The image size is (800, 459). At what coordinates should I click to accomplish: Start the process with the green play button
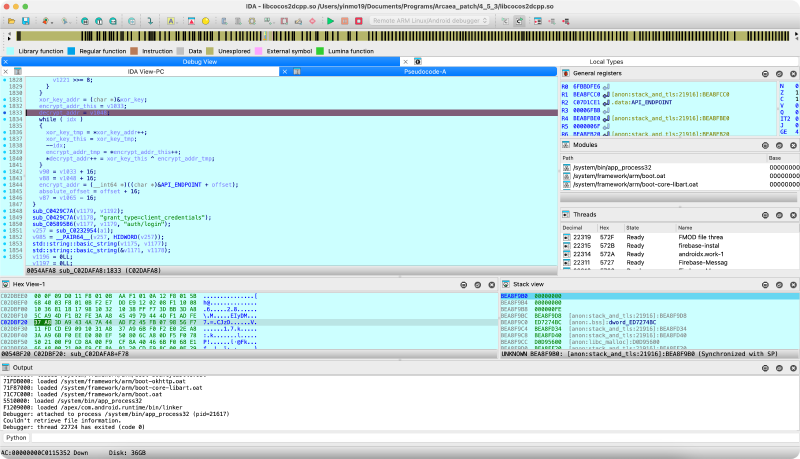pos(330,20)
